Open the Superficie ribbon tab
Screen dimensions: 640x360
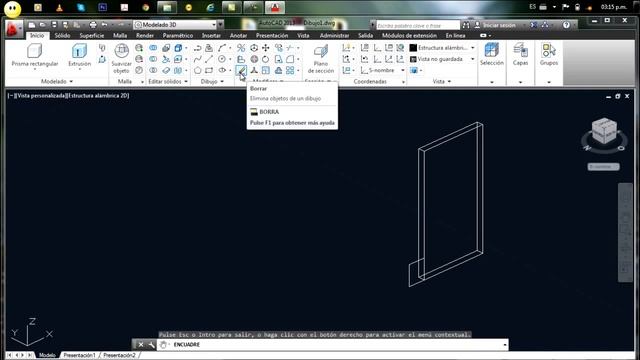pos(92,36)
